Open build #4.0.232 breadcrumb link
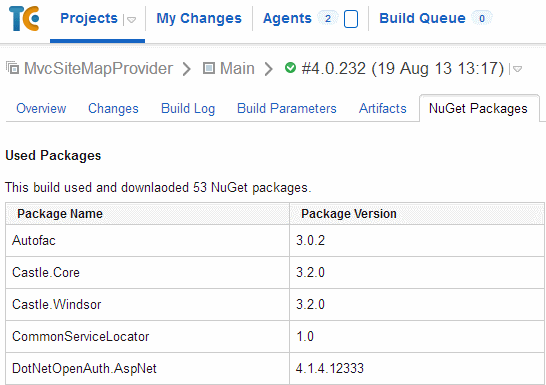Image resolution: width=546 pixels, height=385 pixels. coord(403,69)
